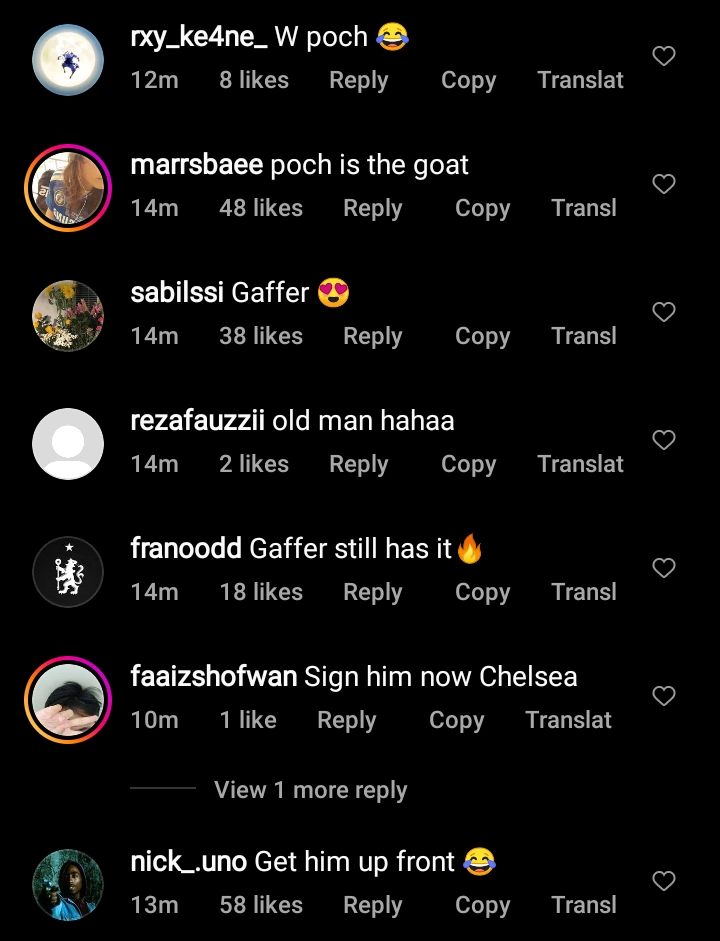Copy franoodd's Gaffer still has it comment

pyautogui.click(x=482, y=592)
